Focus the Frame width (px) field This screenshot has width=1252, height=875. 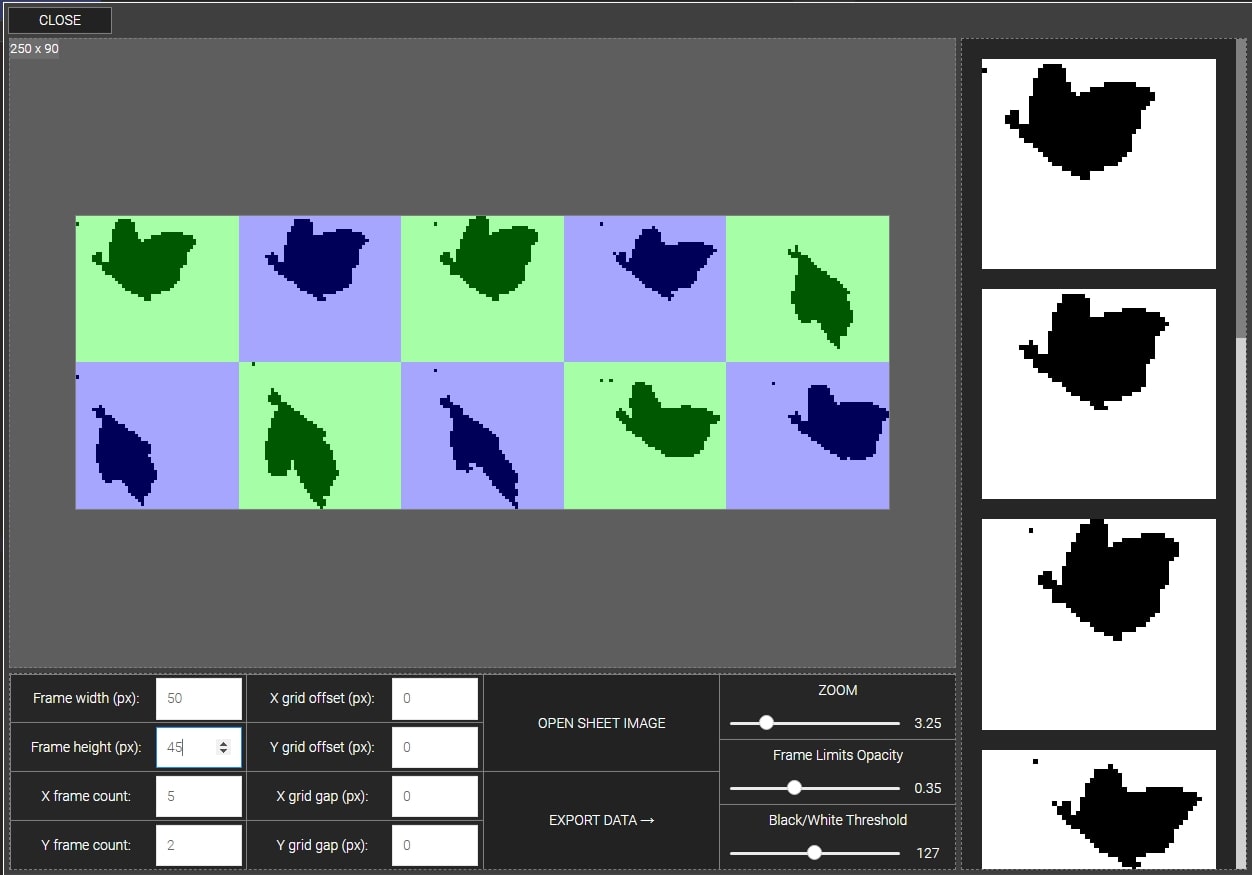pos(198,698)
